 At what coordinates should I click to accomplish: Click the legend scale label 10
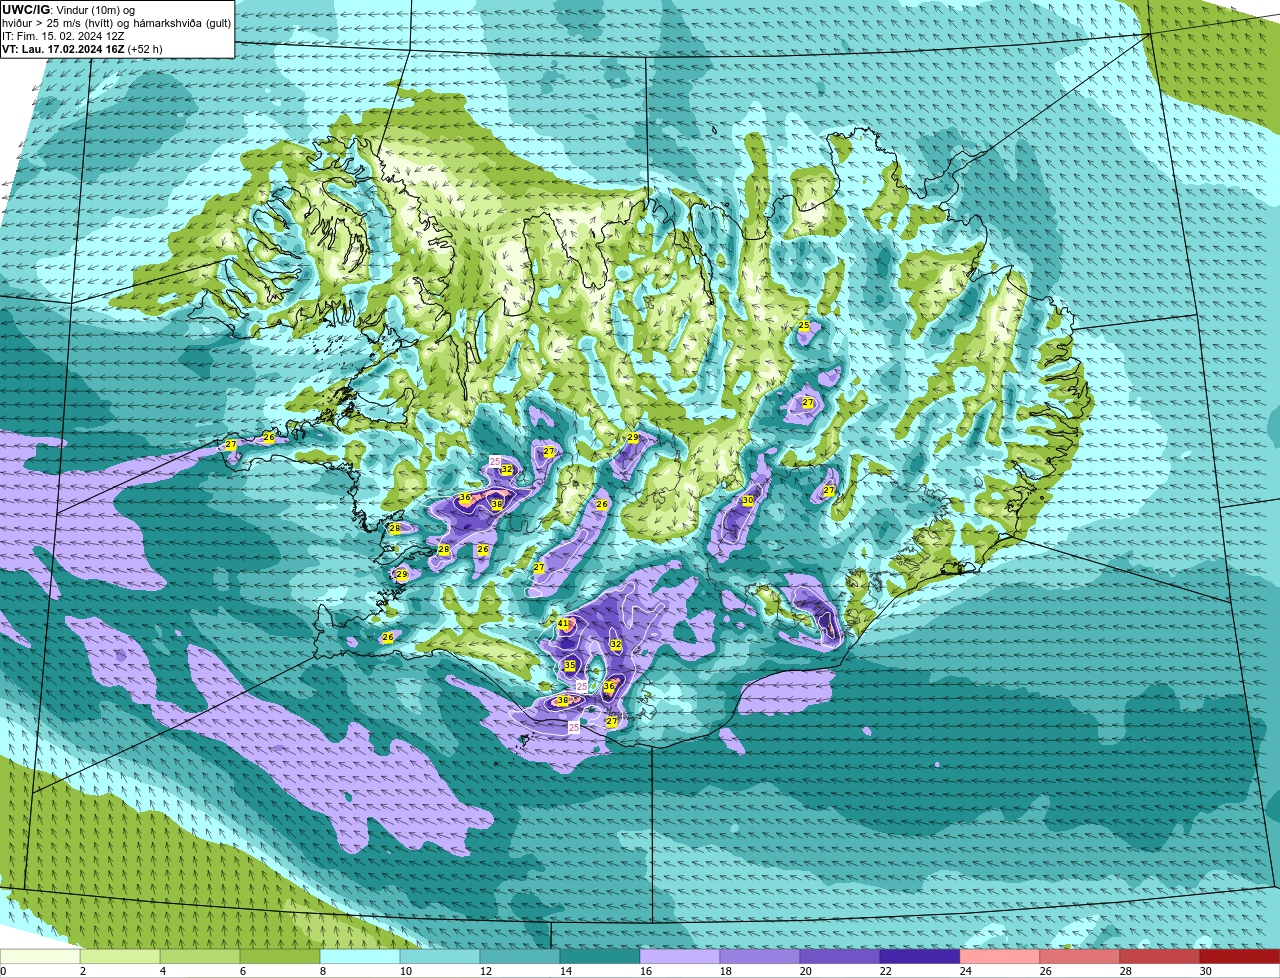pyautogui.click(x=405, y=971)
